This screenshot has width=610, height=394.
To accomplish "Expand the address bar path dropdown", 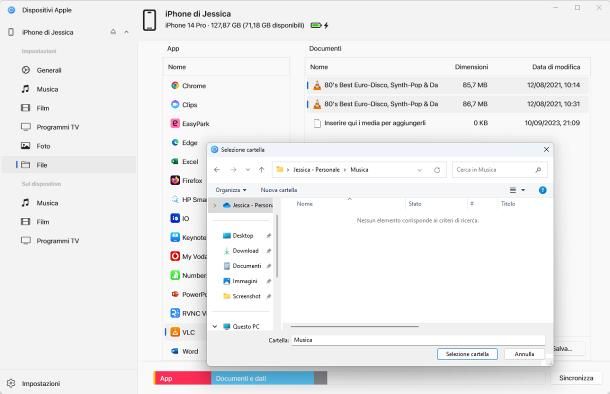I will 419,170.
